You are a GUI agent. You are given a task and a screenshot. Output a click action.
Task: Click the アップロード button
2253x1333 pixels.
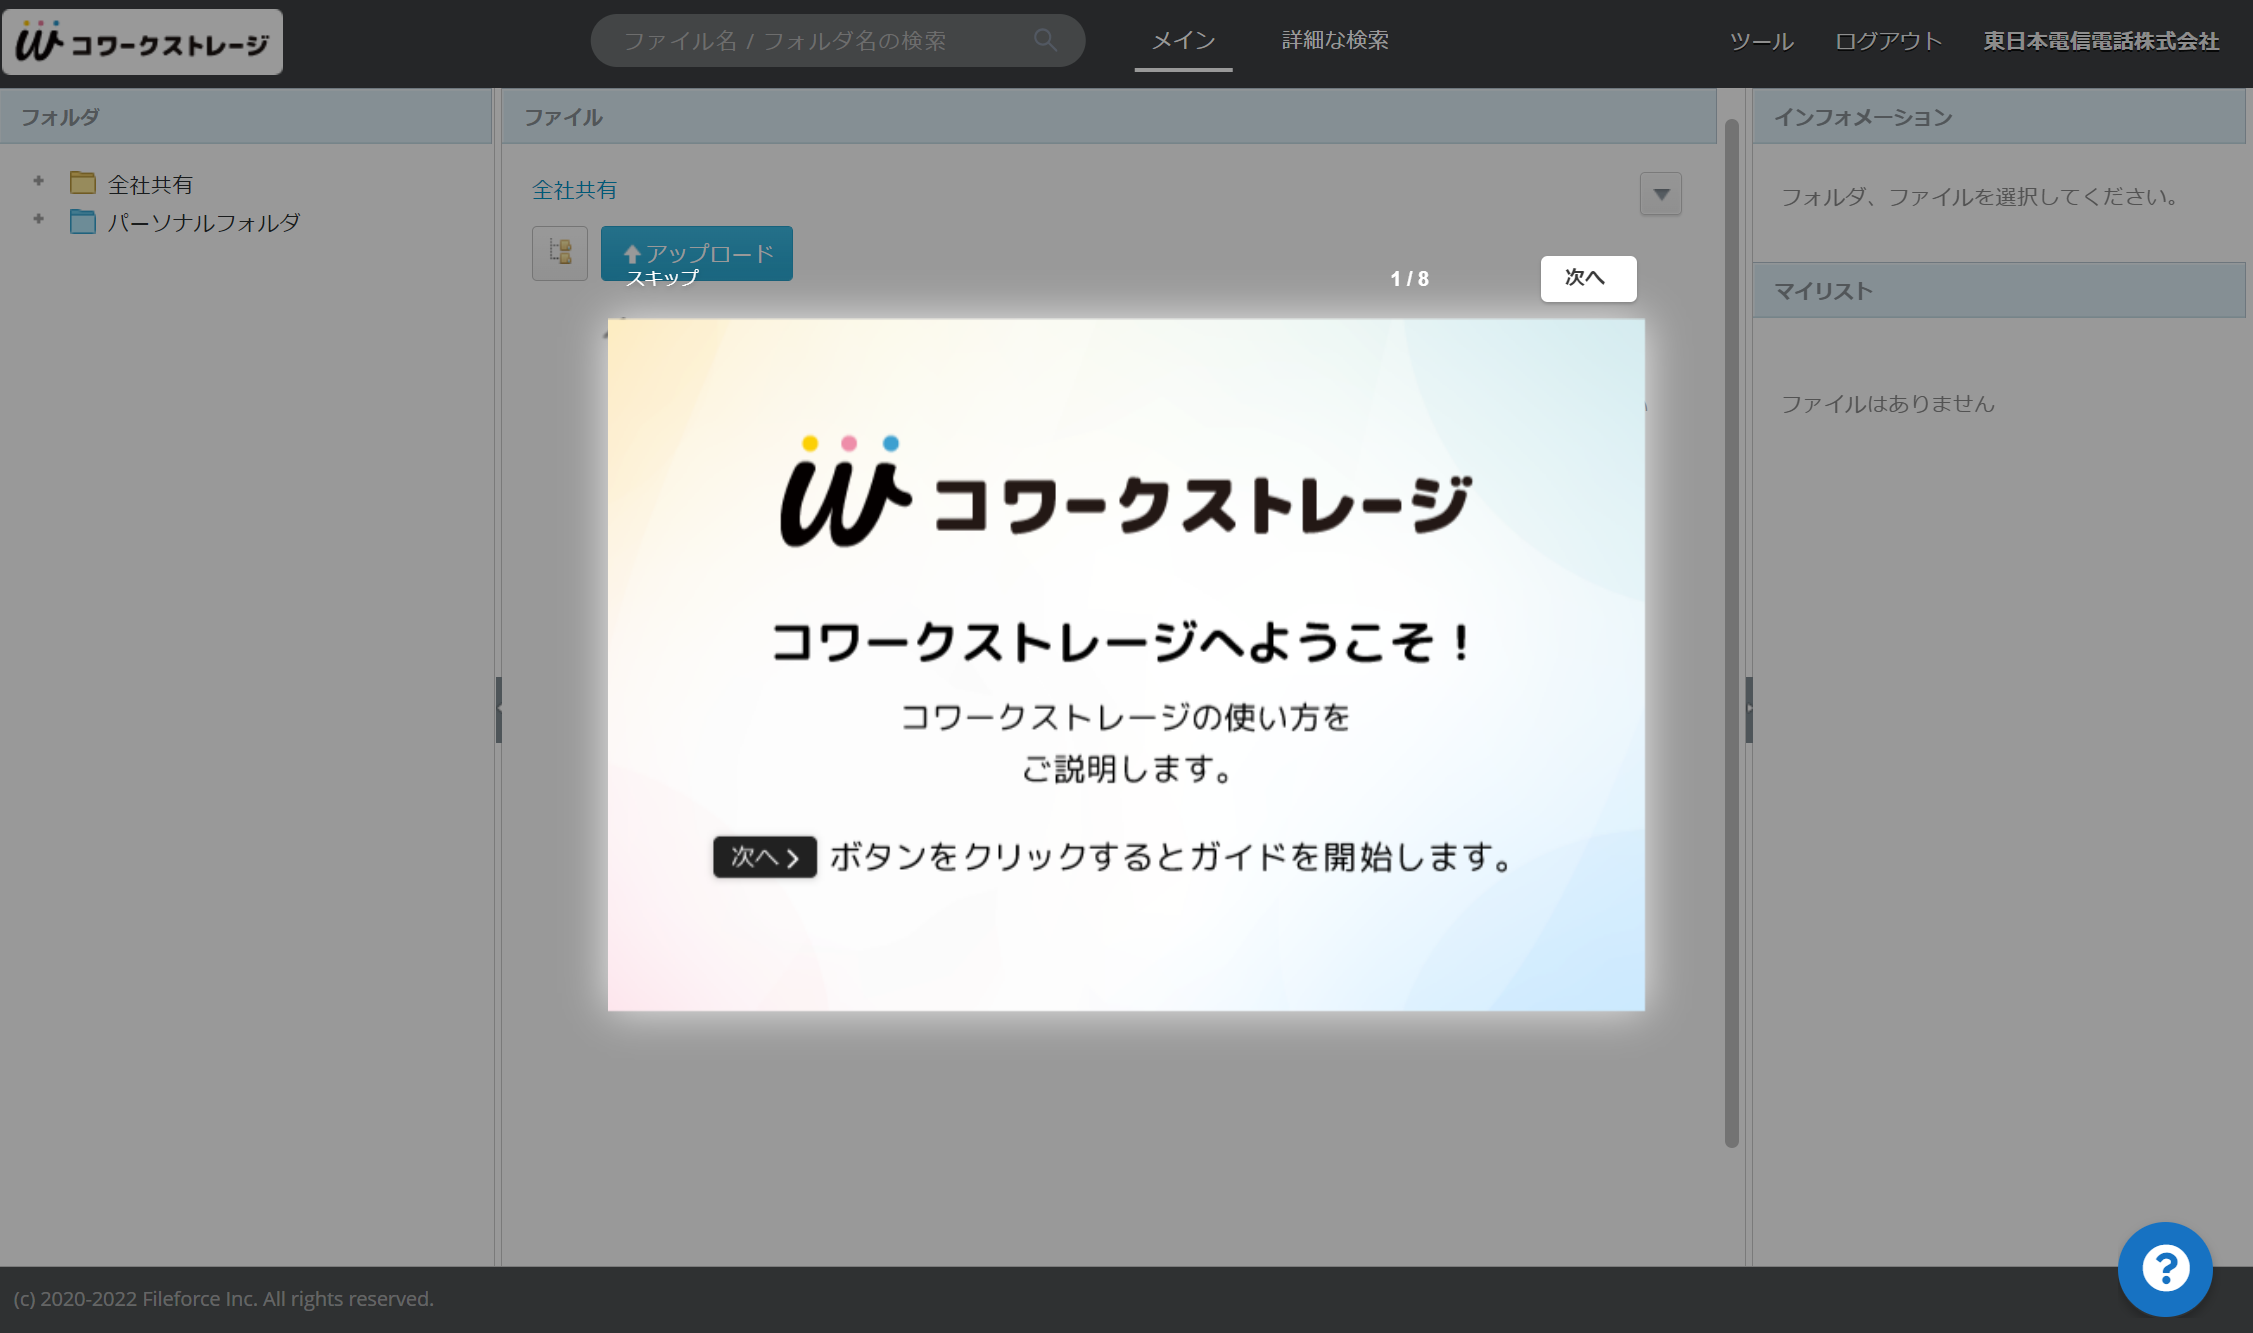pos(697,253)
